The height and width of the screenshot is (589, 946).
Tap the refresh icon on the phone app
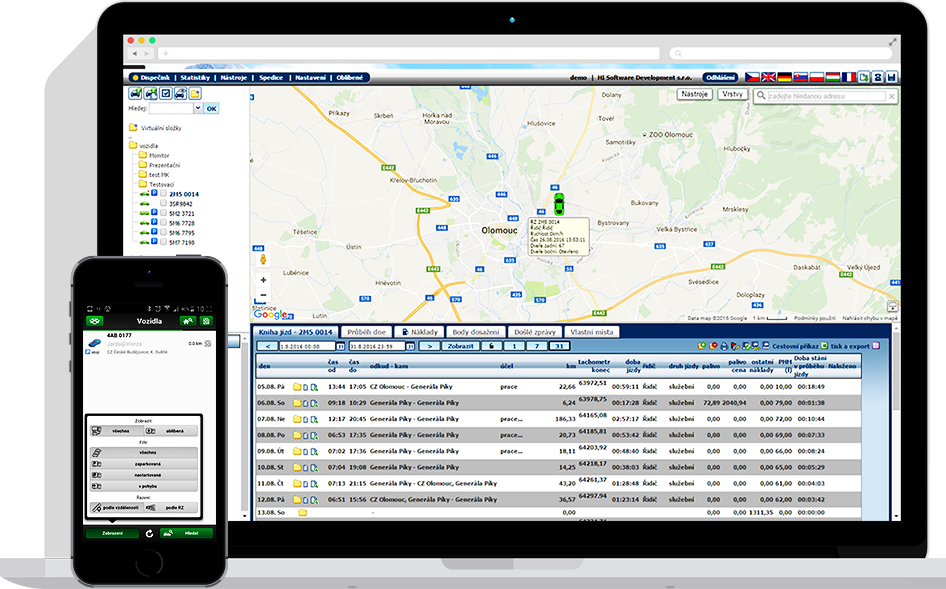[x=149, y=533]
